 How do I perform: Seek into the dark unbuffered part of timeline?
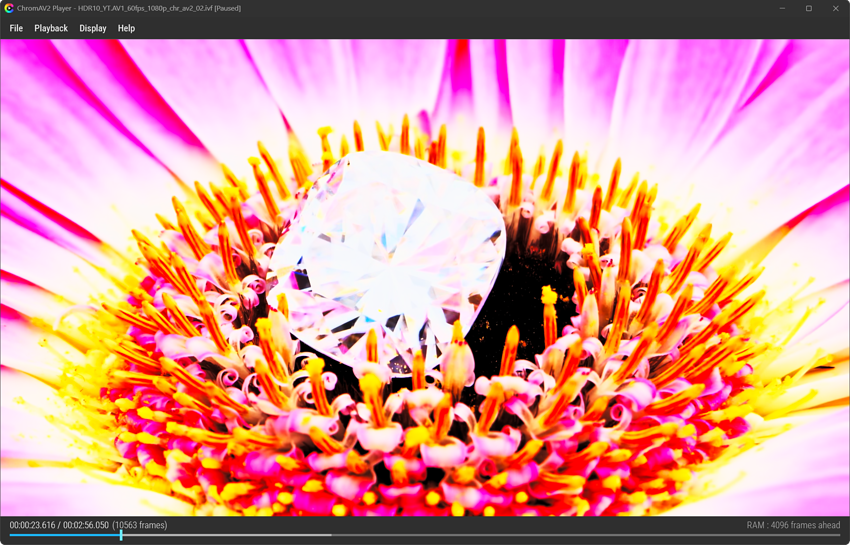[x=585, y=535]
